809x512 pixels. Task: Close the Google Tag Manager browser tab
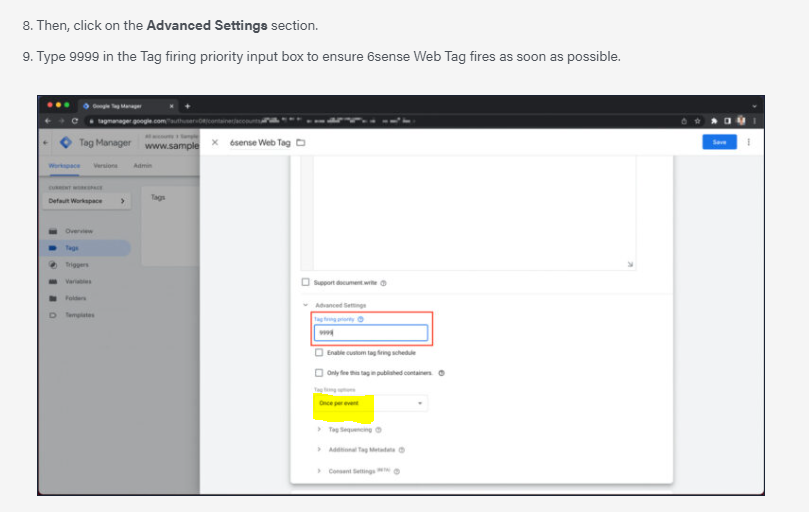pyautogui.click(x=172, y=106)
